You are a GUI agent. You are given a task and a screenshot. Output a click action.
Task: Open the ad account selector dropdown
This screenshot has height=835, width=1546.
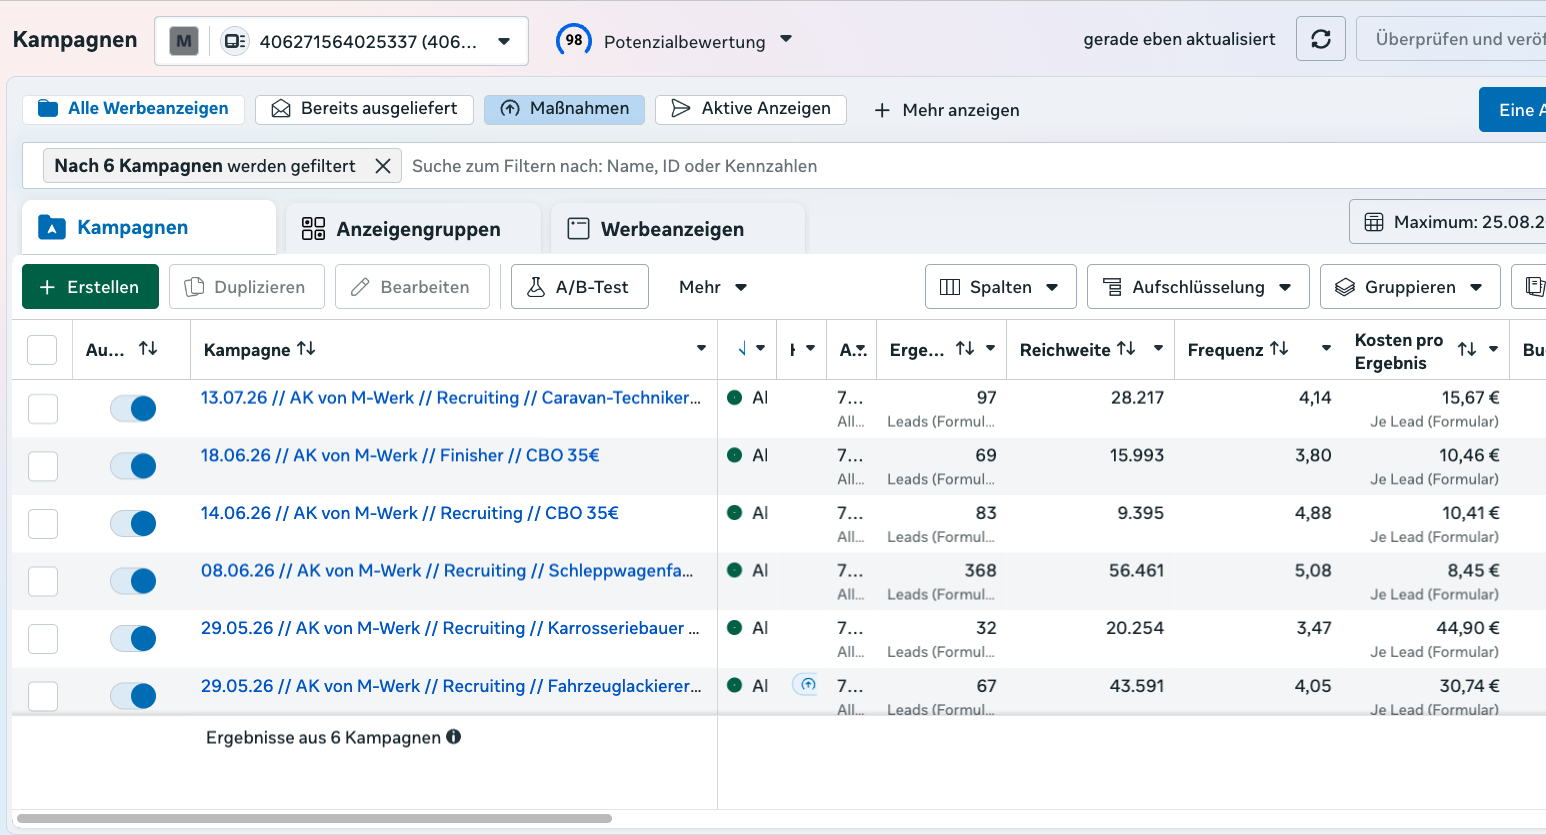point(342,41)
